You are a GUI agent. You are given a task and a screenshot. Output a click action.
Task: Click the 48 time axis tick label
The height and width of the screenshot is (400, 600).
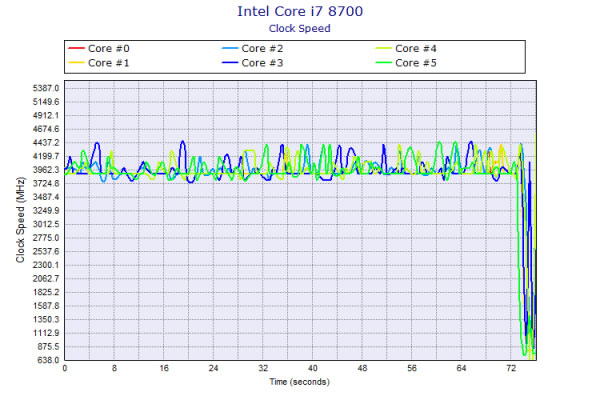[362, 368]
